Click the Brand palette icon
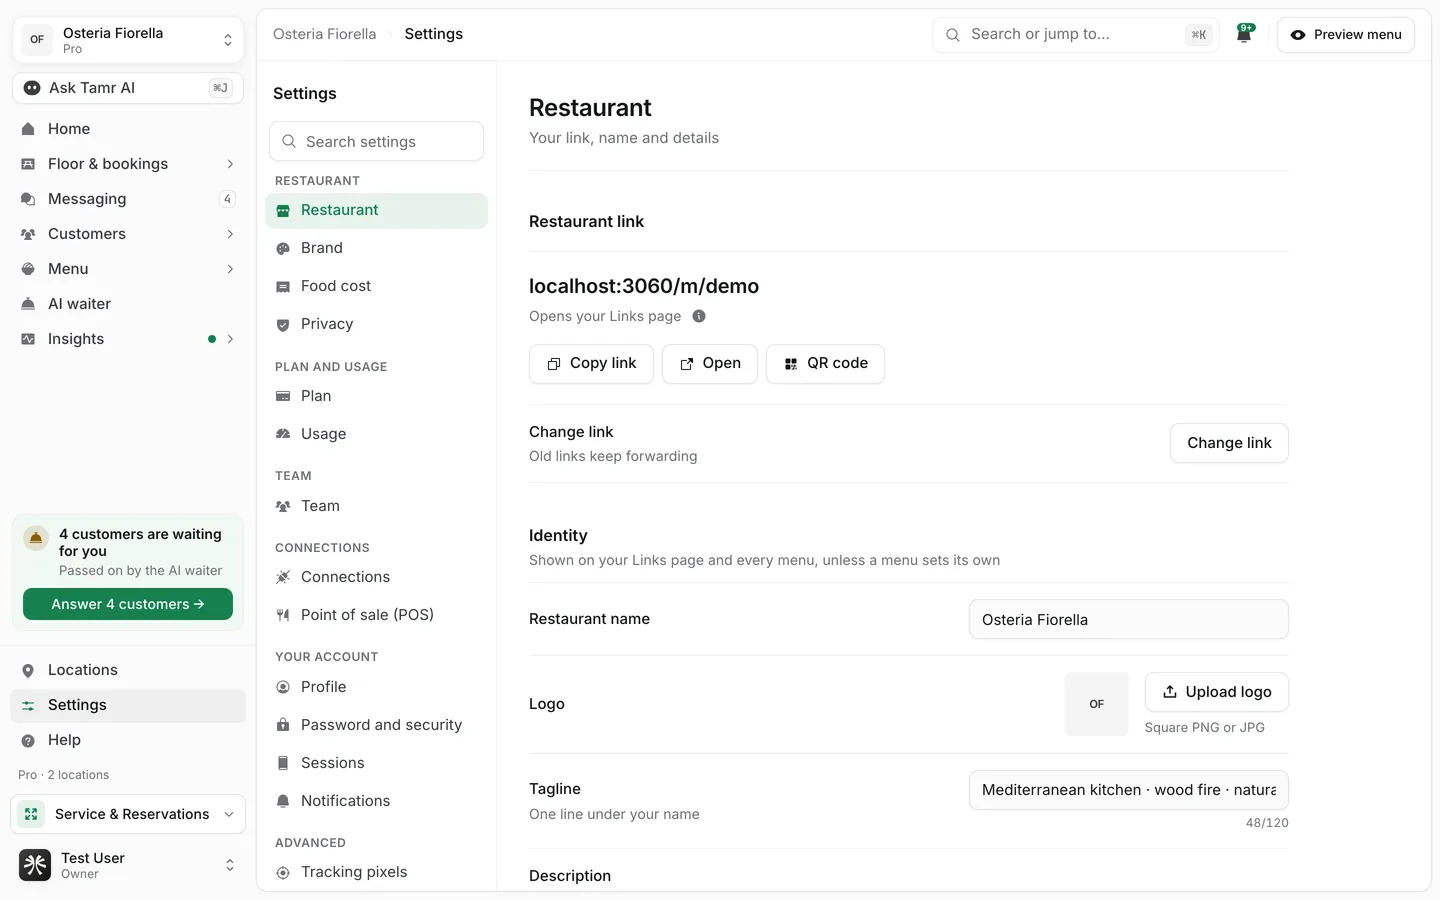The width and height of the screenshot is (1440, 900). point(283,248)
